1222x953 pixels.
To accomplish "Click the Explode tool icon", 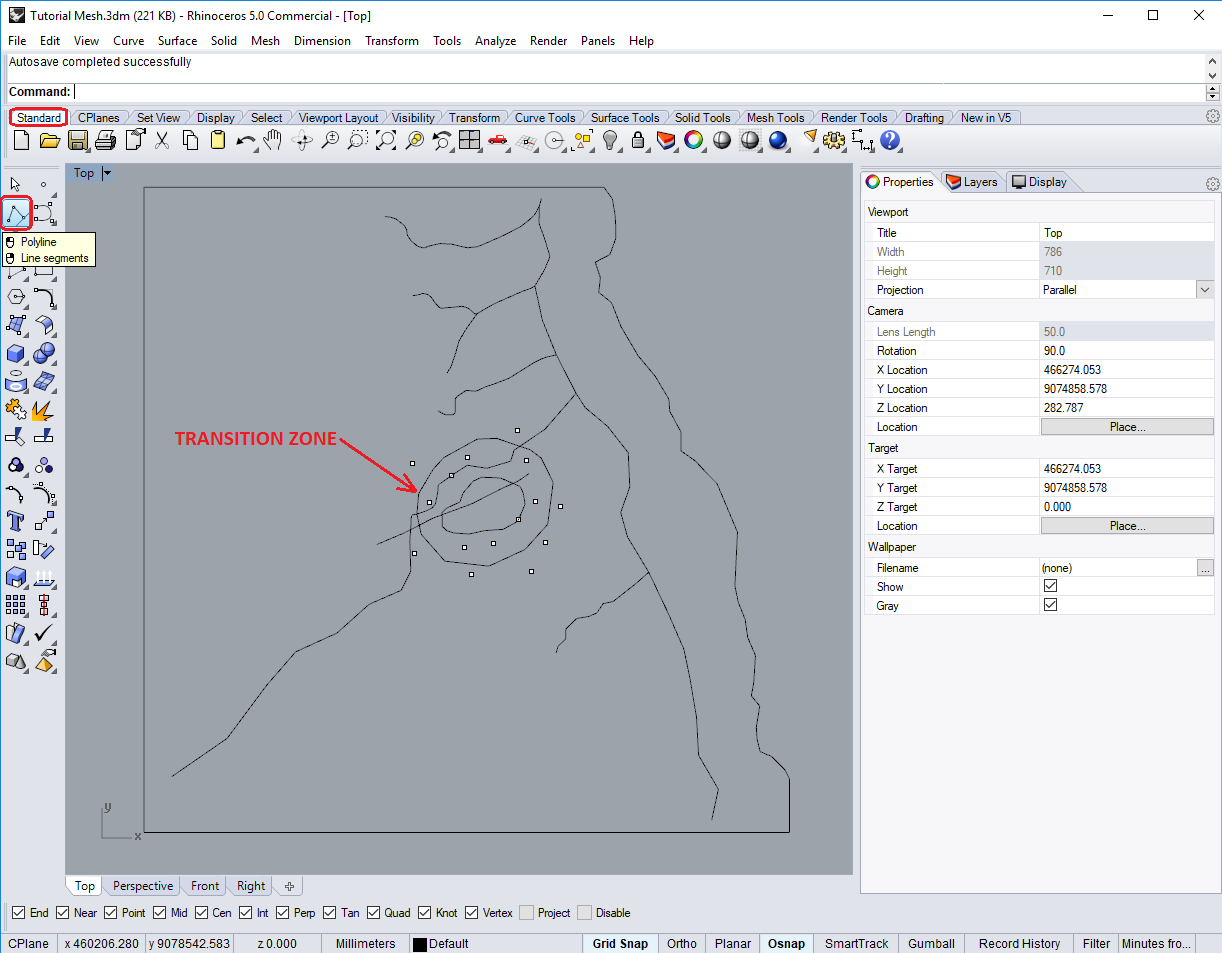I will tap(43, 409).
